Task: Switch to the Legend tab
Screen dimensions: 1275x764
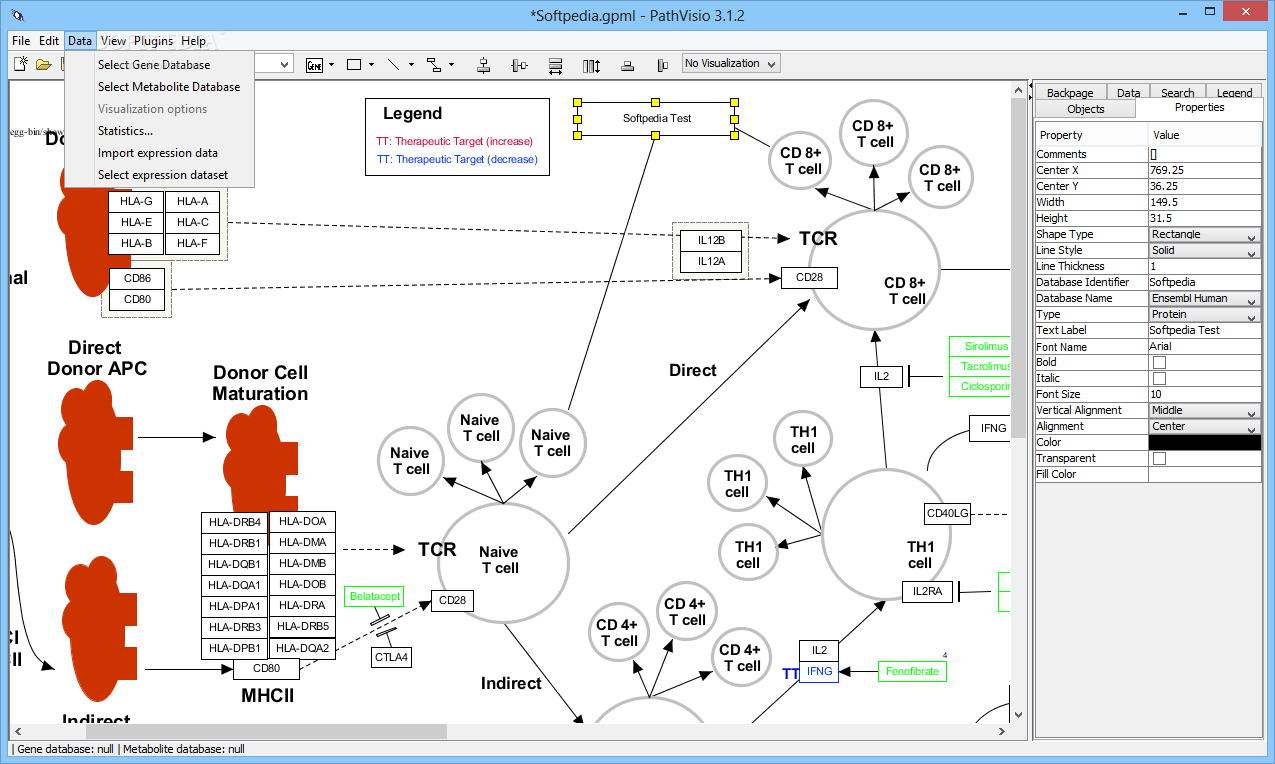Action: point(1234,93)
